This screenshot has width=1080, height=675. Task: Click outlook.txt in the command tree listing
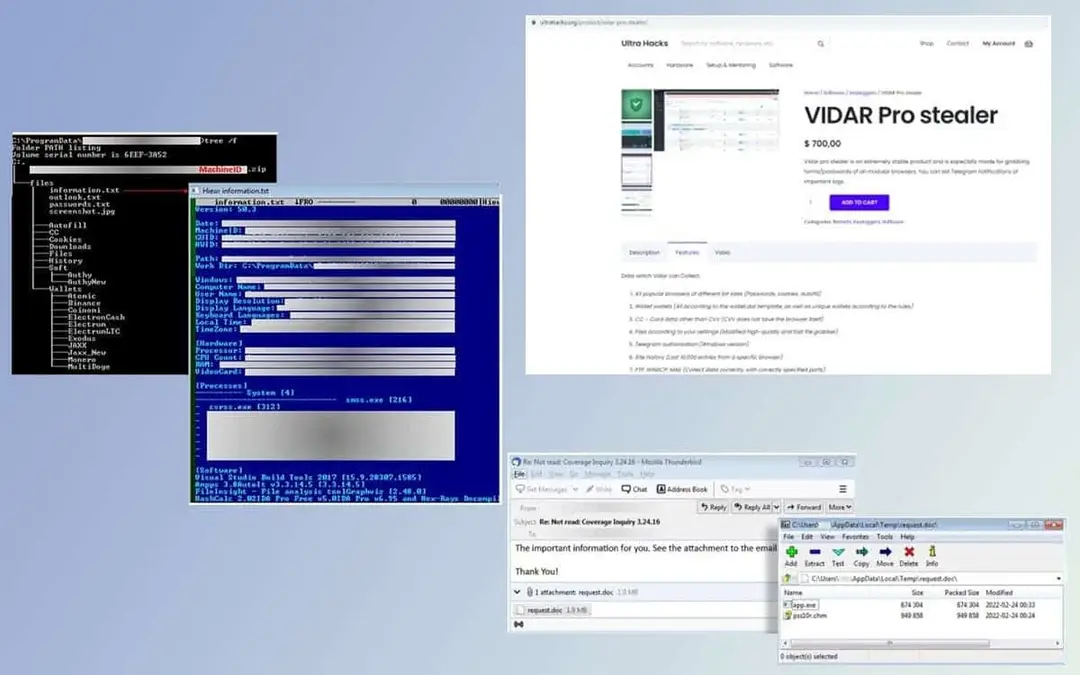[x=74, y=198]
